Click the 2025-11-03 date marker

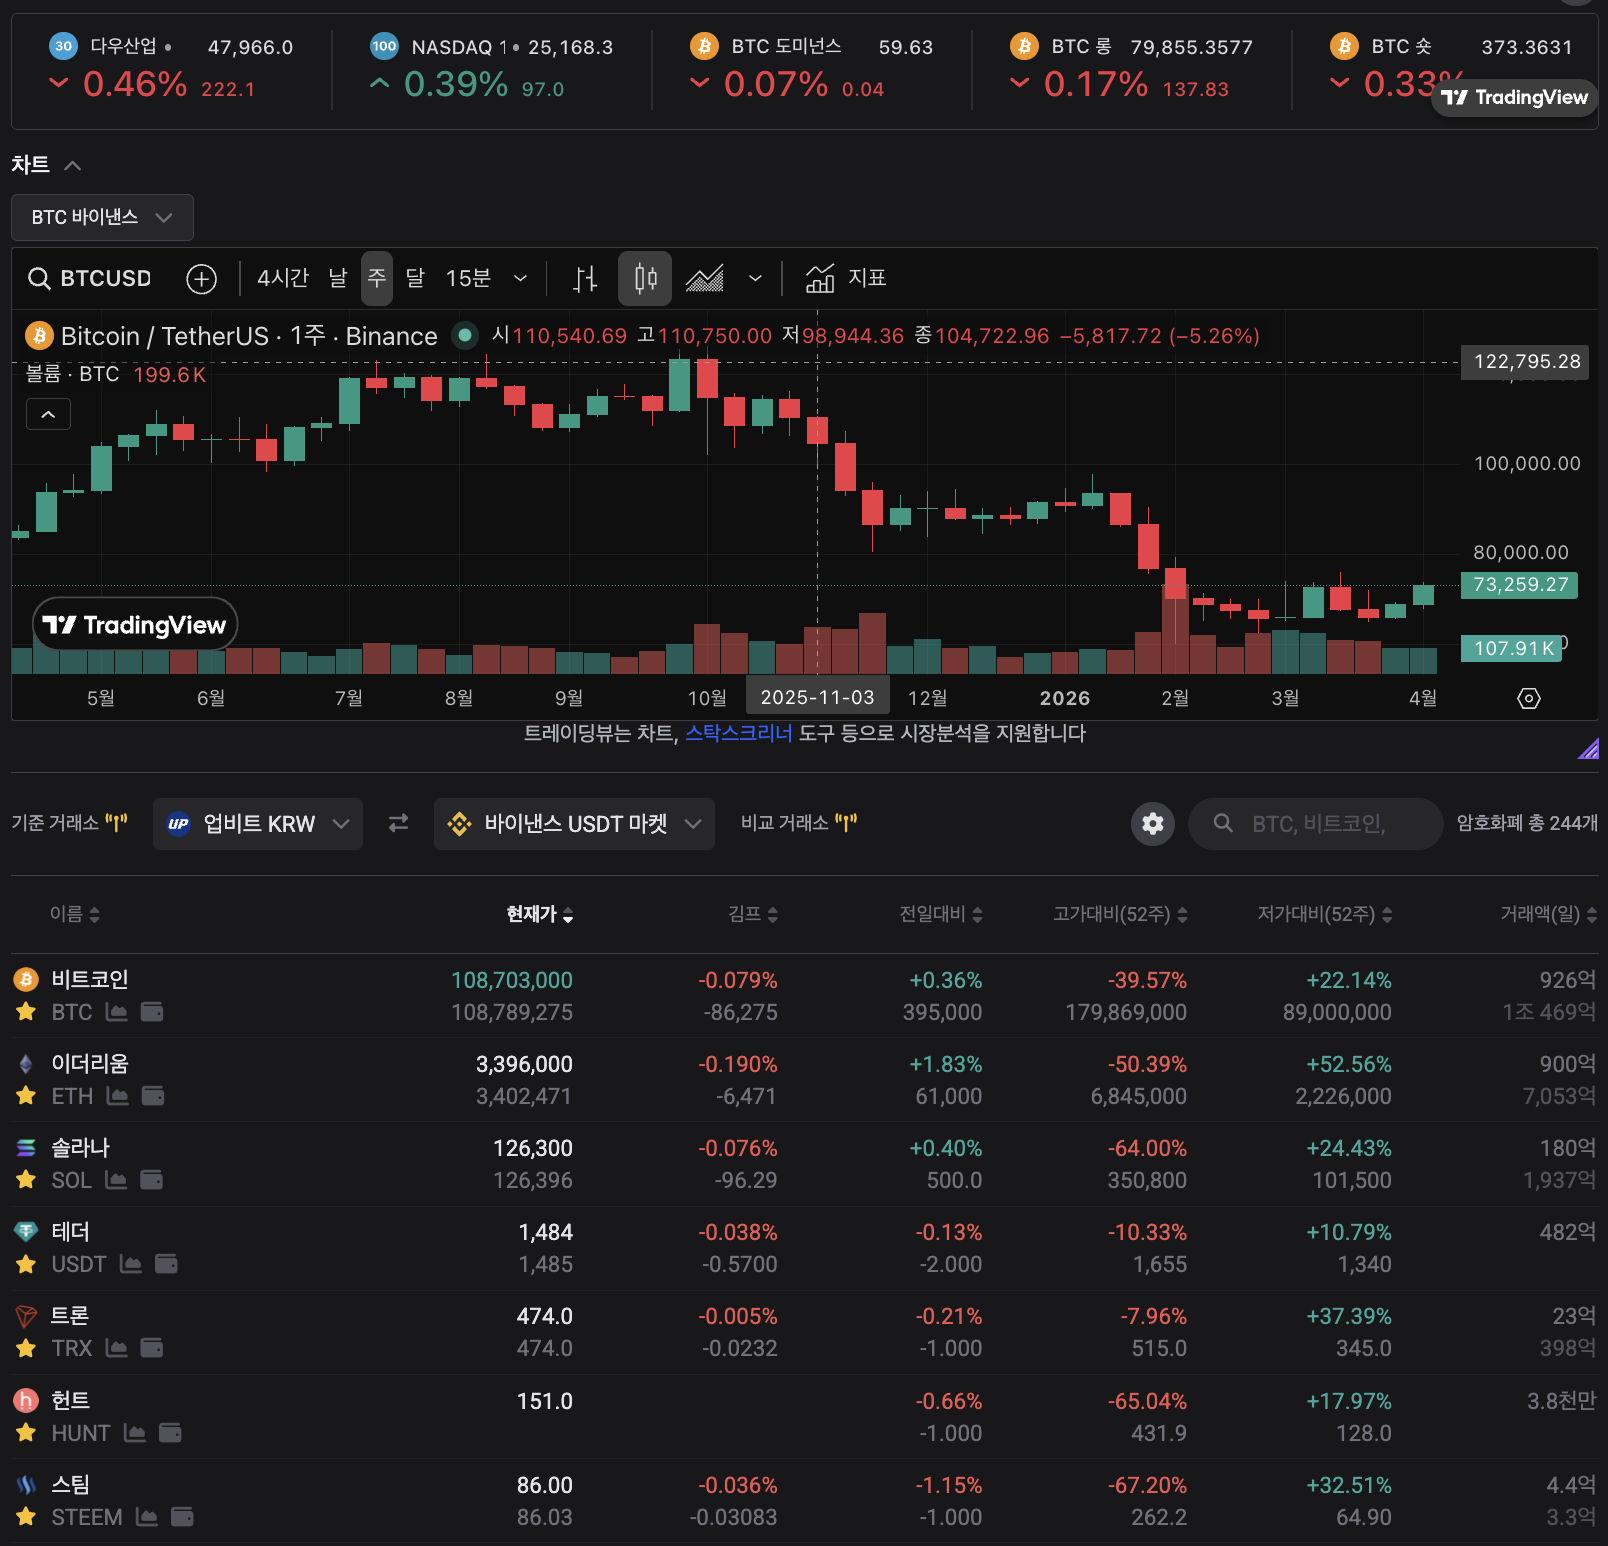tap(817, 697)
